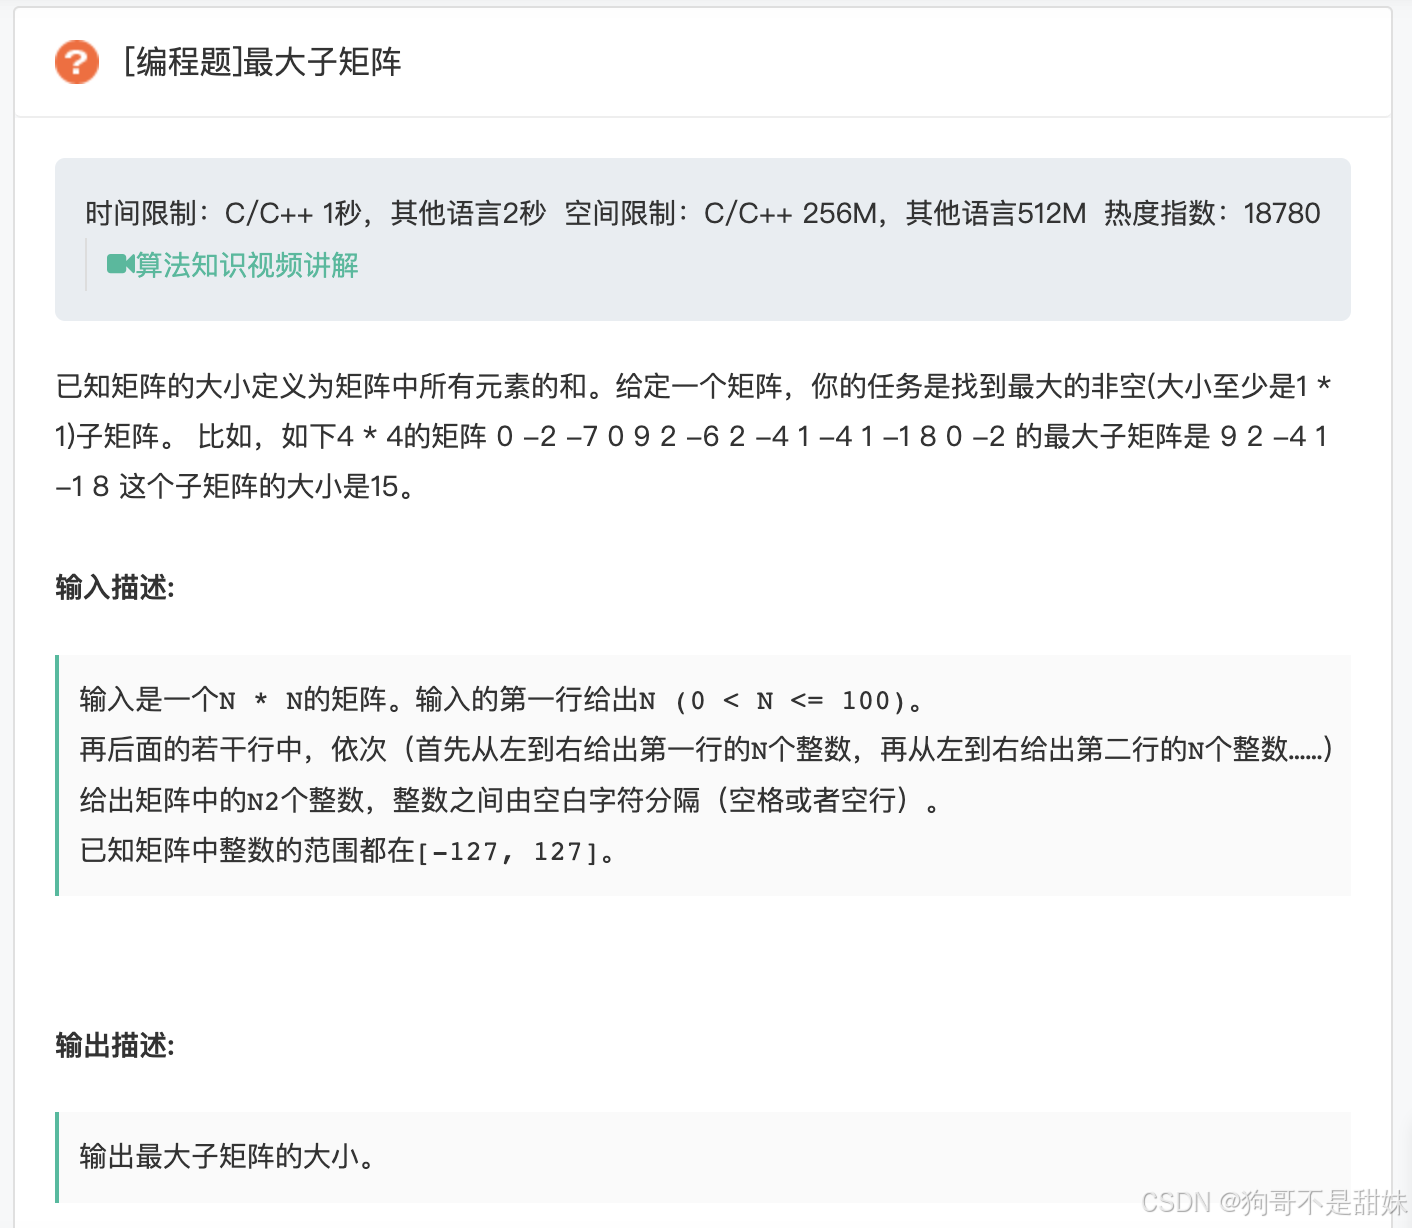Viewport: 1412px width, 1228px height.
Task: Click the title [编程题]最大子矩阵
Action: coord(262,62)
